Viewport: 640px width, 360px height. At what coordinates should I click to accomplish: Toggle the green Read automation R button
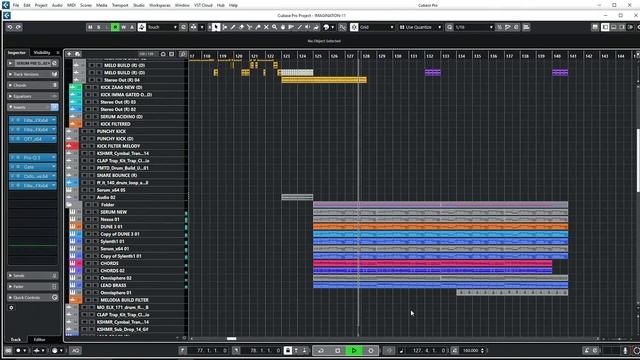coord(115,27)
